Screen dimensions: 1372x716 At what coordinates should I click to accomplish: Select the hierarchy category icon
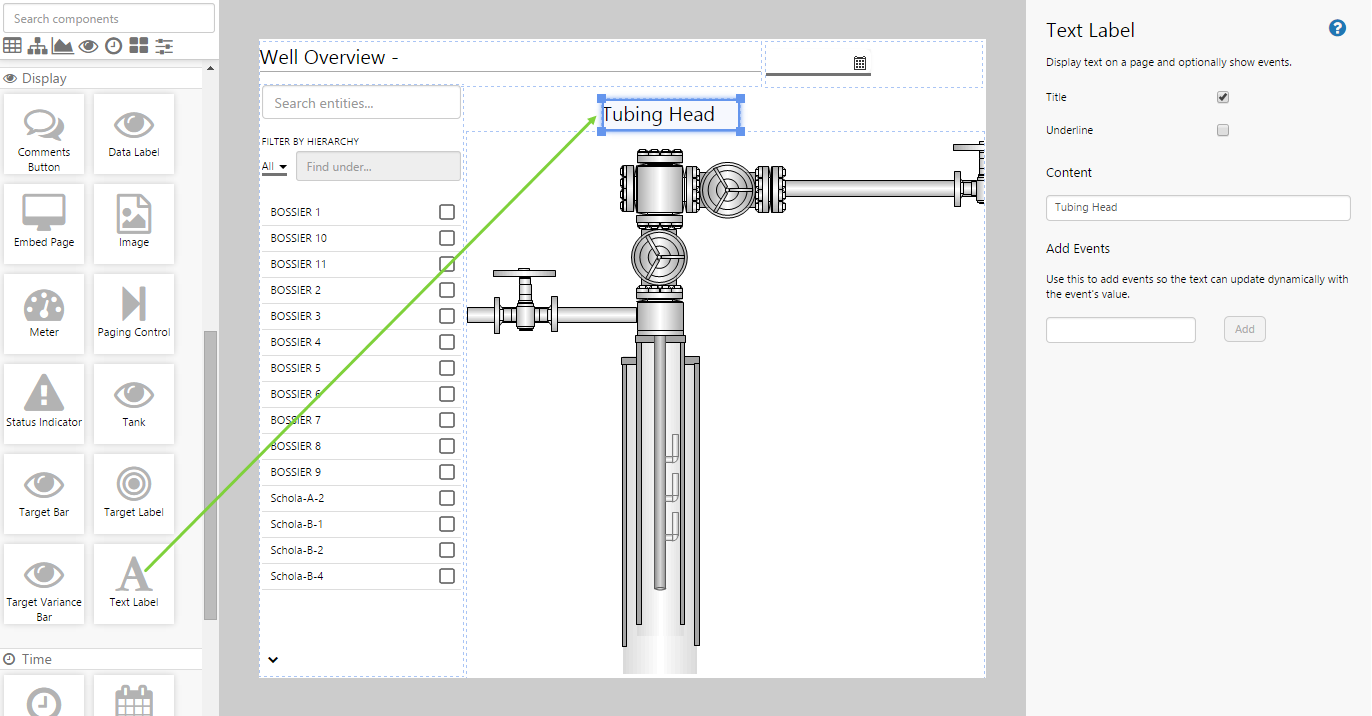click(38, 46)
